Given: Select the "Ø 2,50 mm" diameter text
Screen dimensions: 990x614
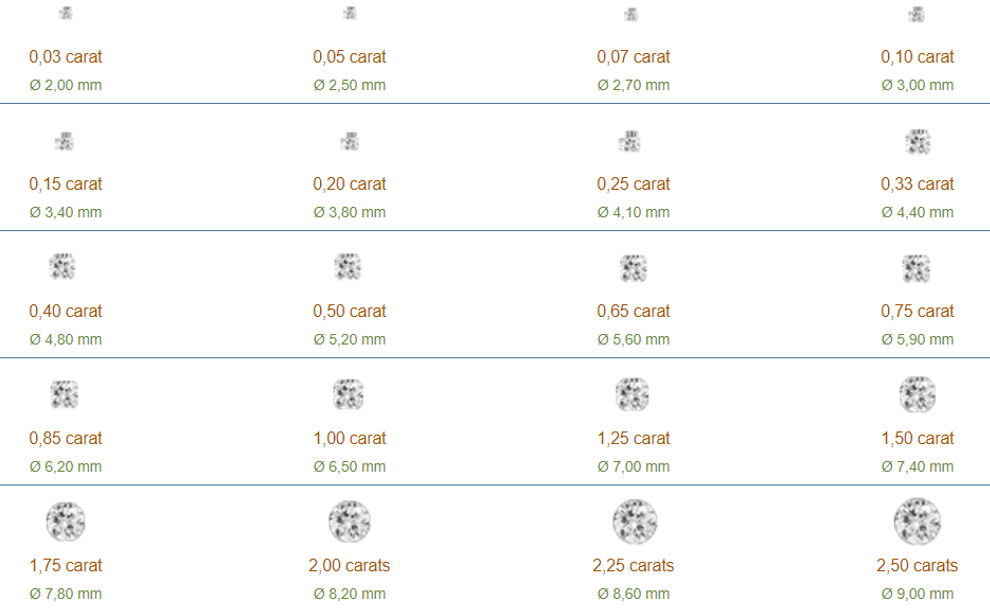Looking at the screenshot, I should (349, 85).
